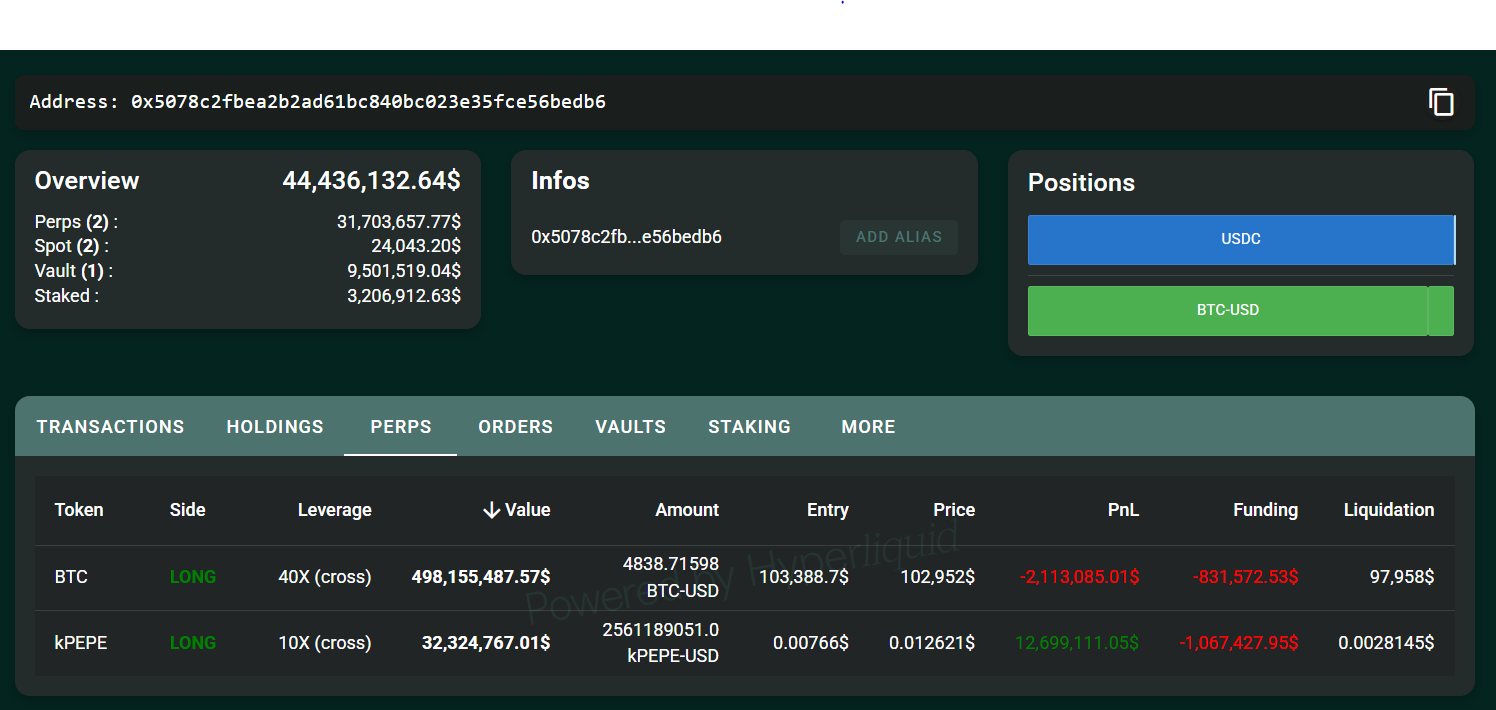This screenshot has height=710, width=1496.
Task: Select the Perps tab
Action: tap(401, 427)
